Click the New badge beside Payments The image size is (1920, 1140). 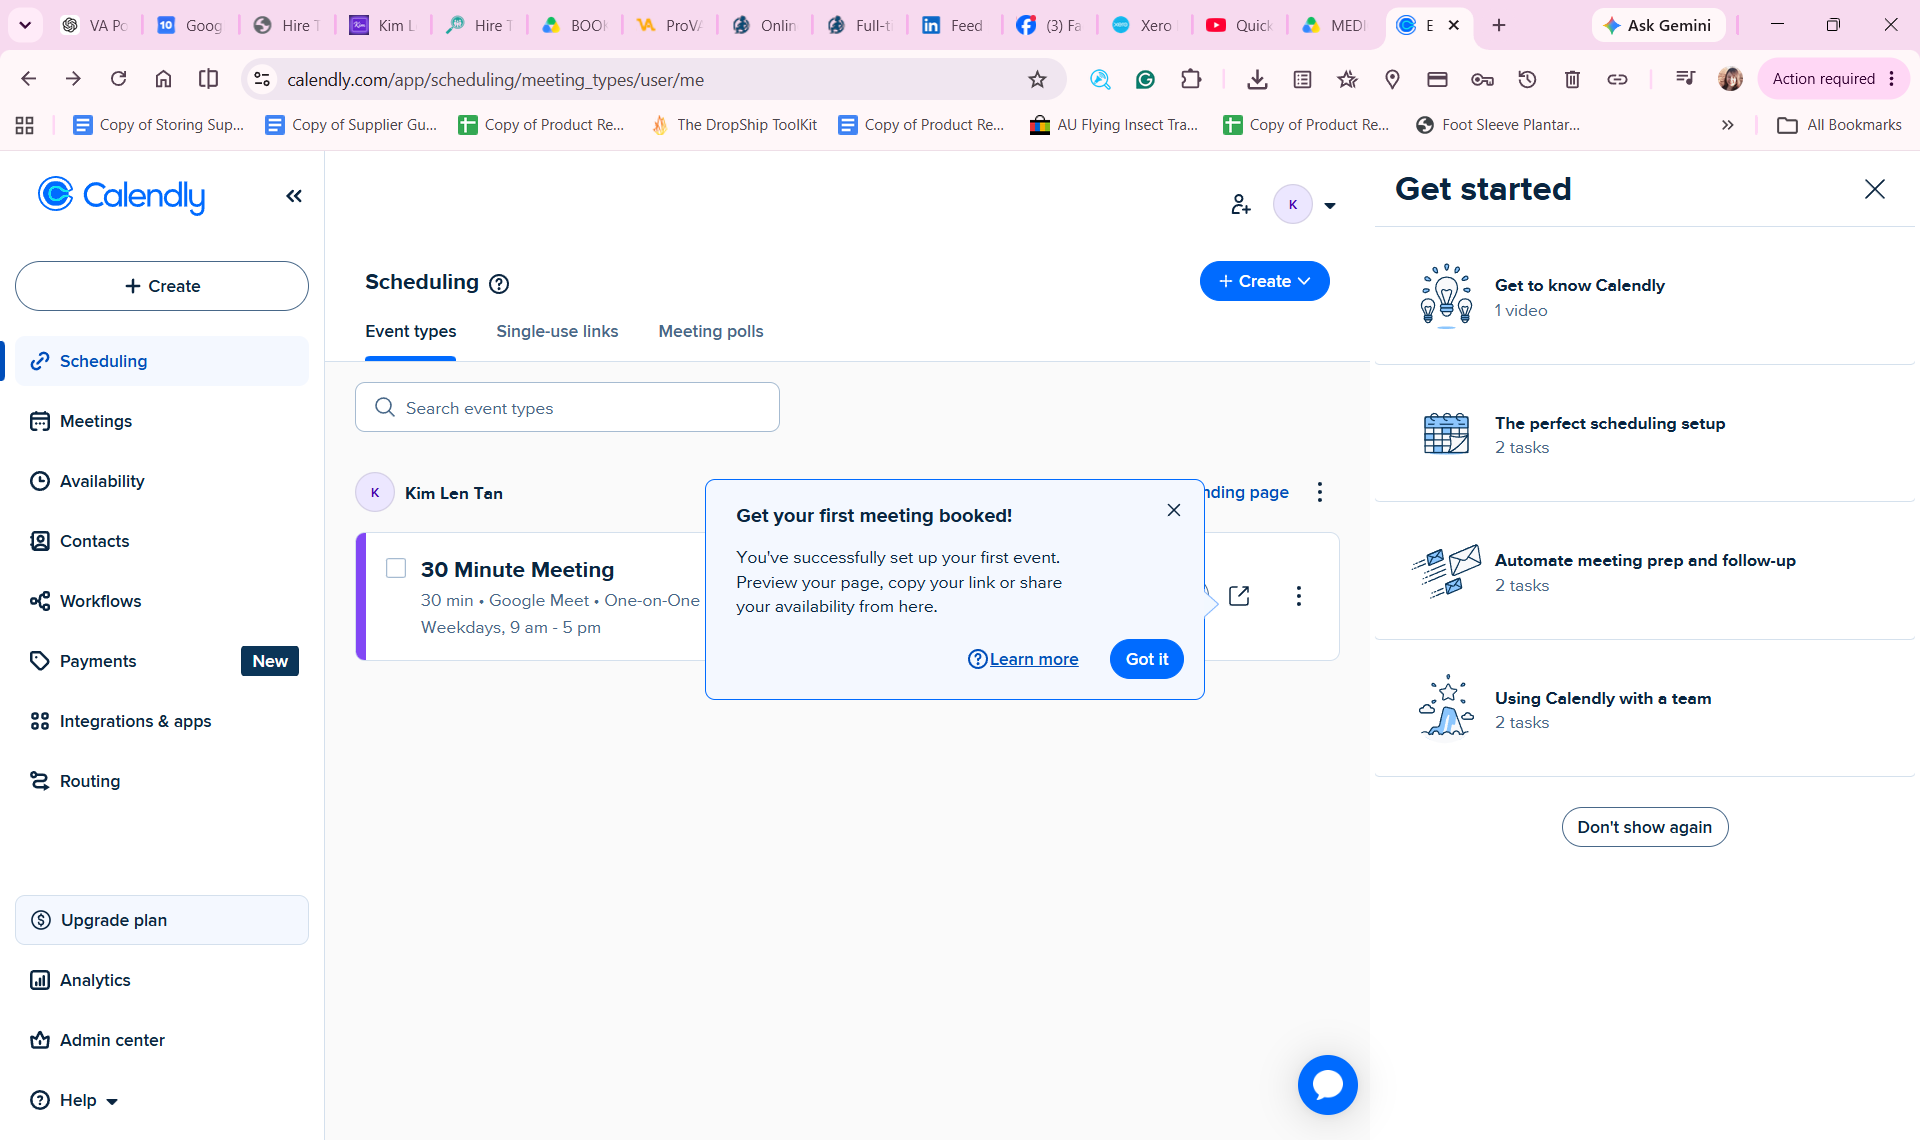pyautogui.click(x=270, y=661)
